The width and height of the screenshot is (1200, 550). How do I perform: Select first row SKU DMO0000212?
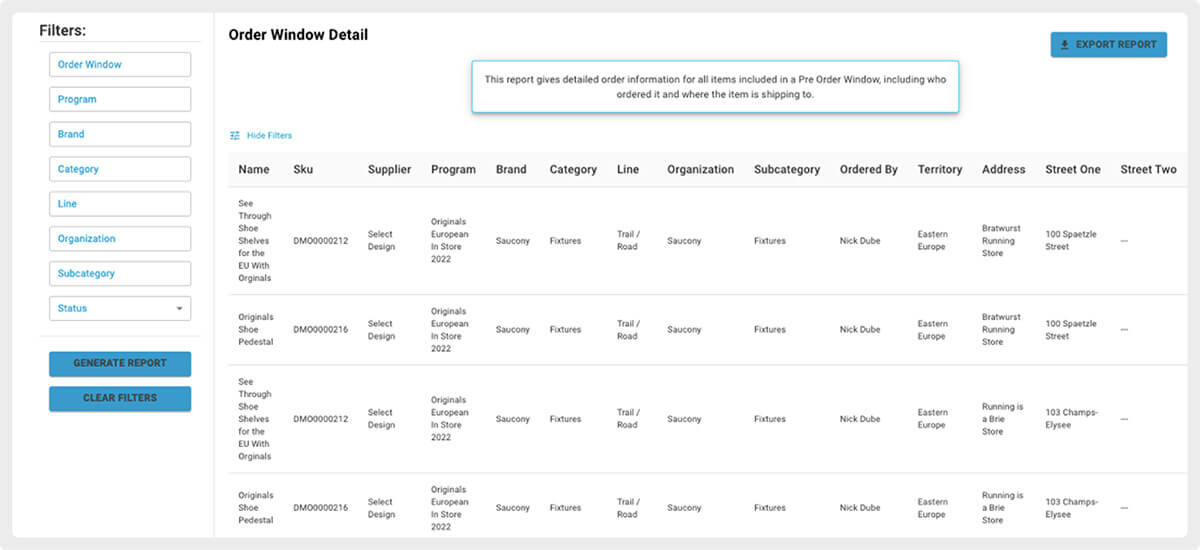[x=320, y=241]
